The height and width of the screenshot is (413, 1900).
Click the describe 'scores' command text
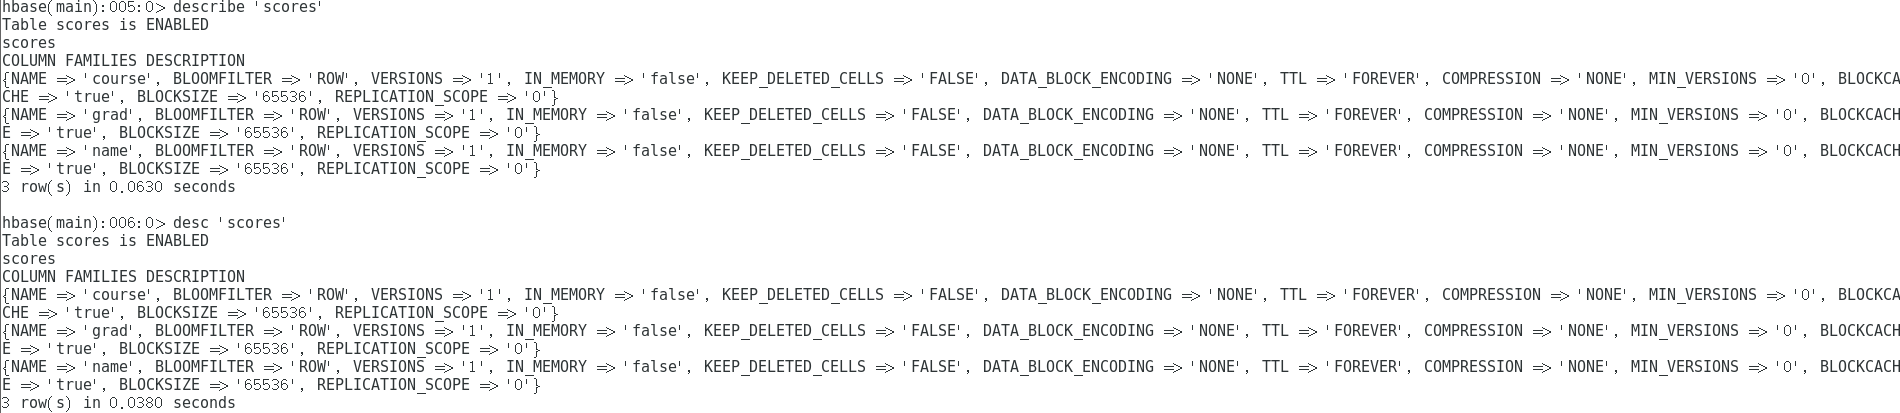click(x=248, y=7)
